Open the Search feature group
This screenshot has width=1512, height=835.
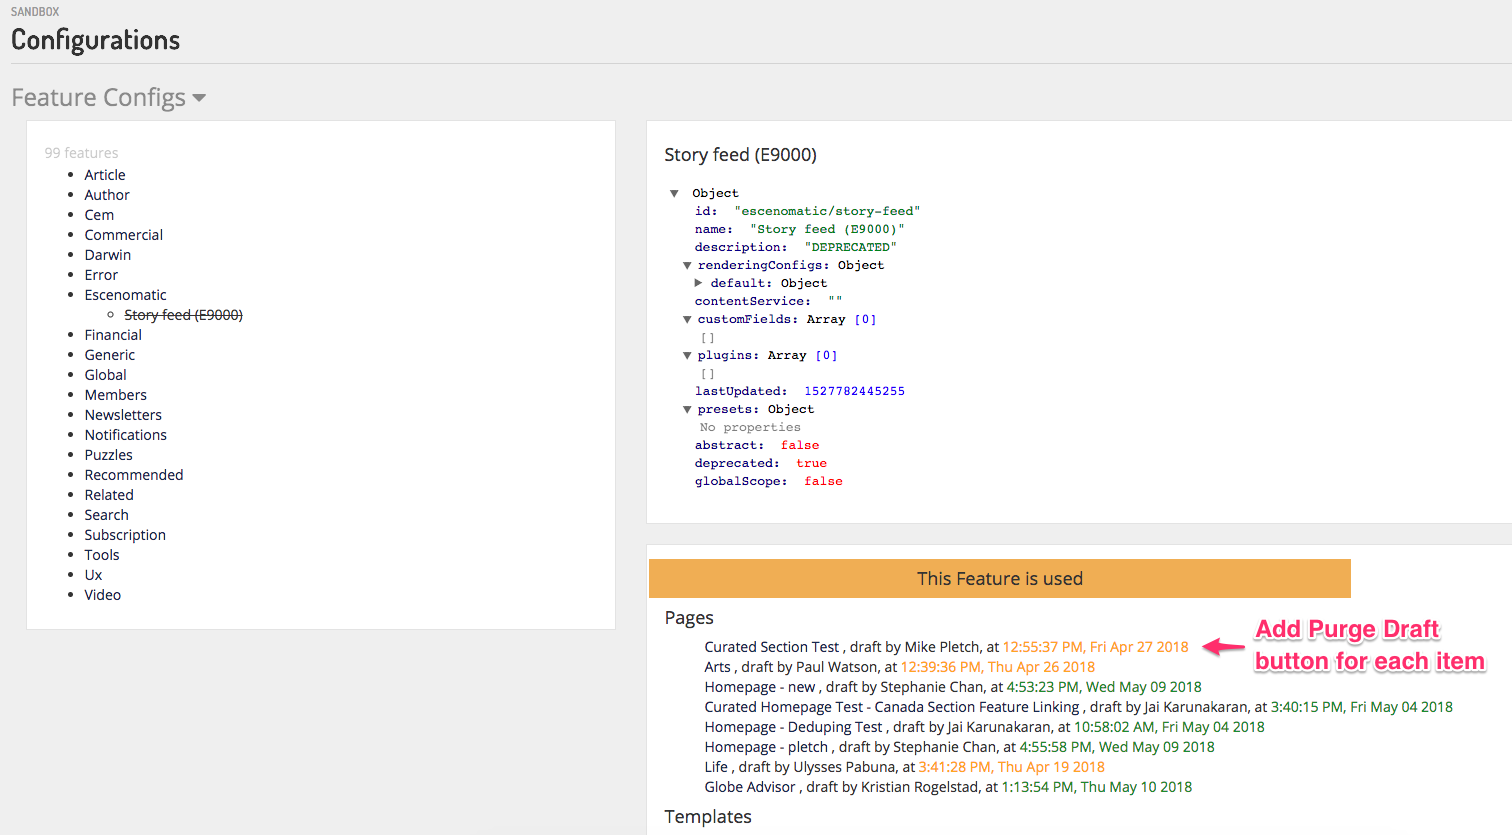point(107,515)
